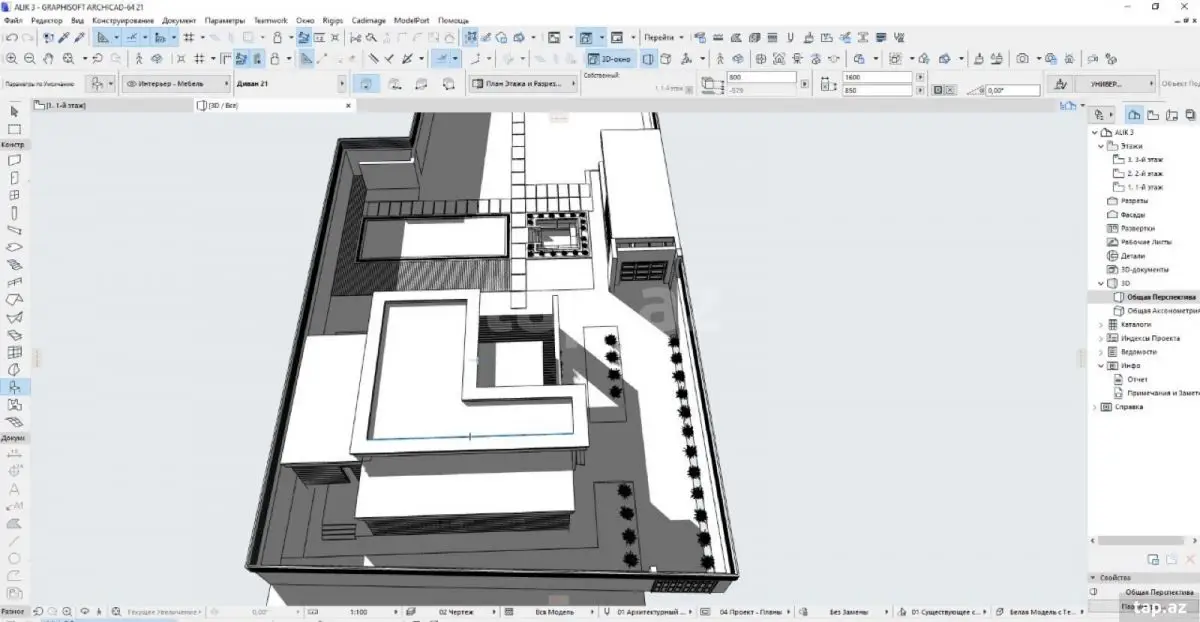This screenshot has height=622, width=1200.
Task: Toggle the grid snap hash icon
Action: click(188, 37)
